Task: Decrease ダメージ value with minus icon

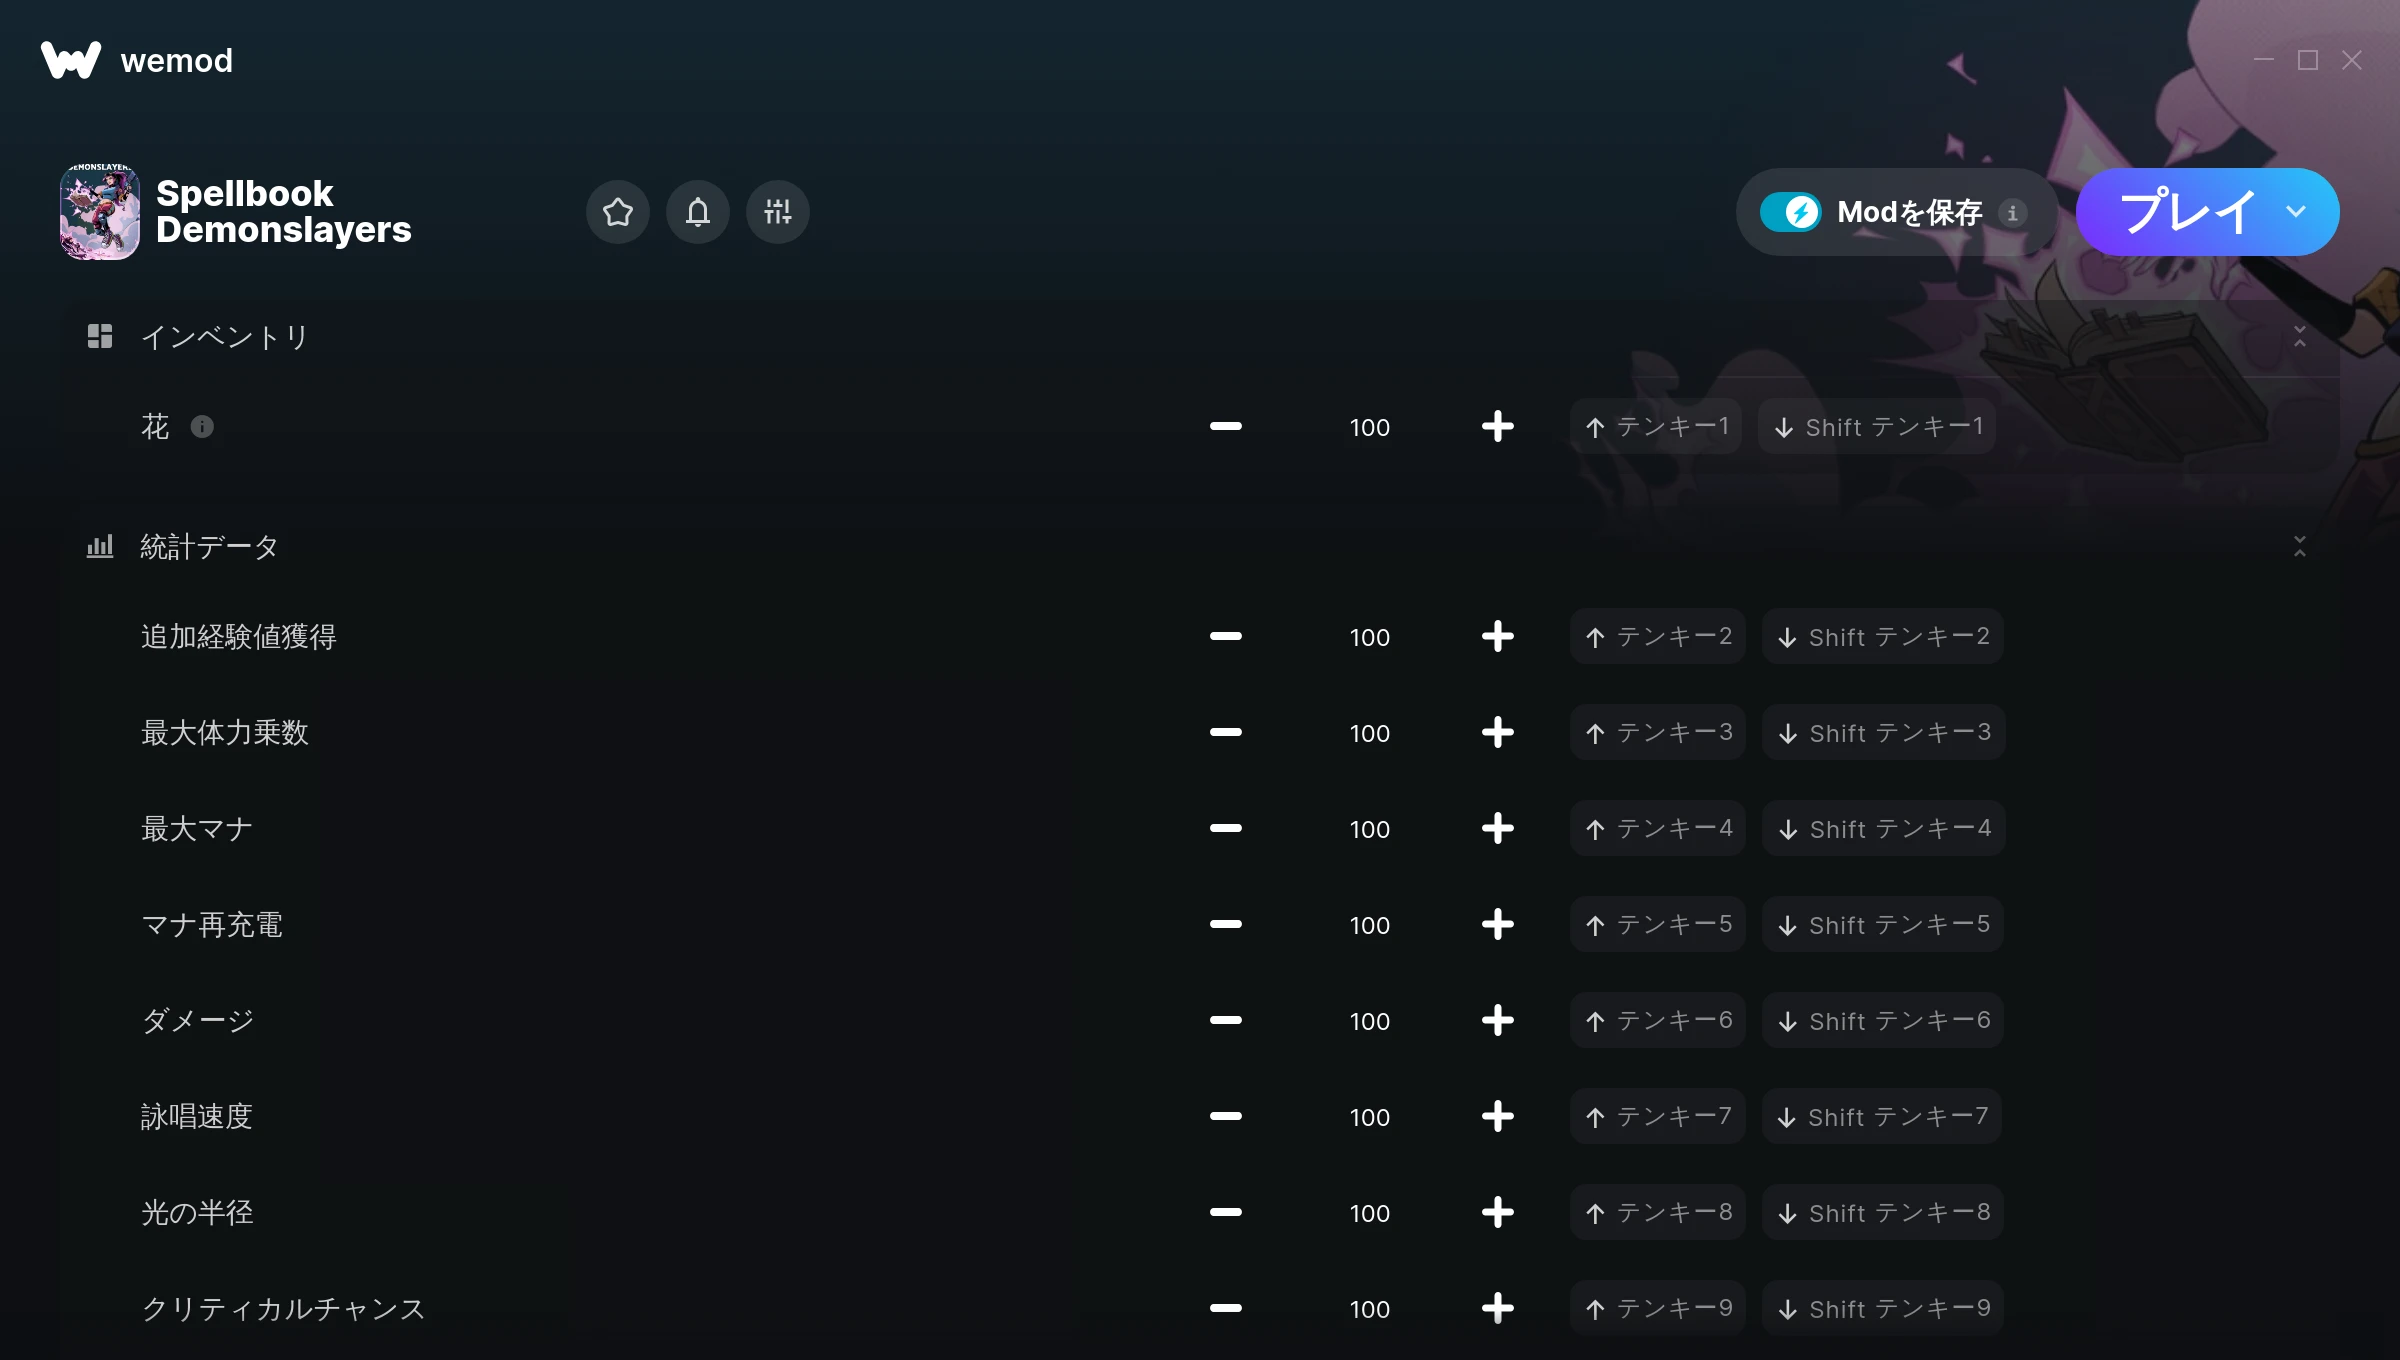Action: point(1225,1020)
